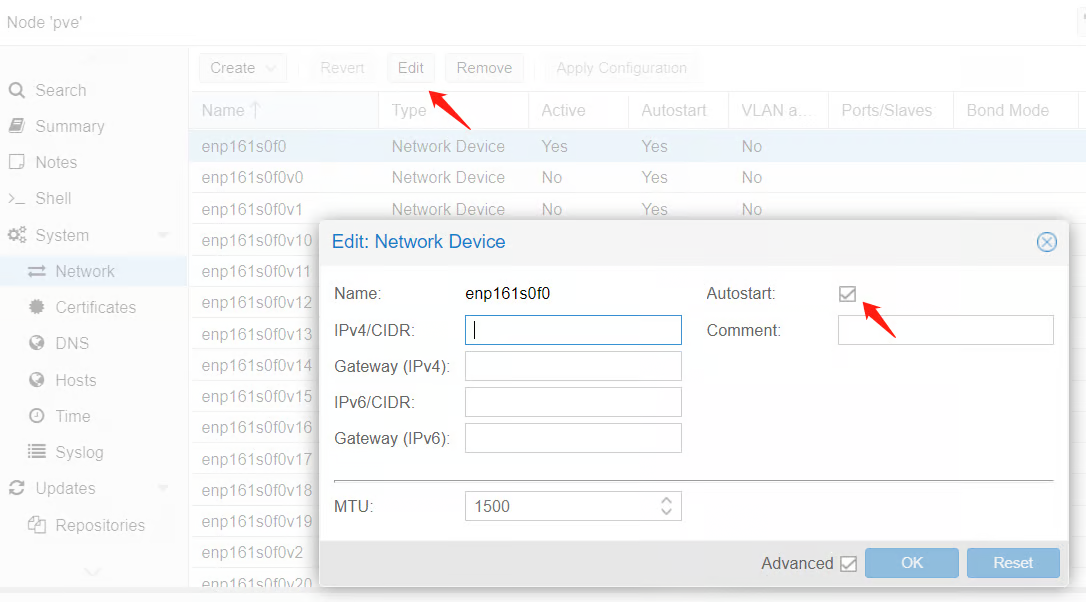Click the Syslog list icon
Screen dimensions: 1086x602
[37, 453]
